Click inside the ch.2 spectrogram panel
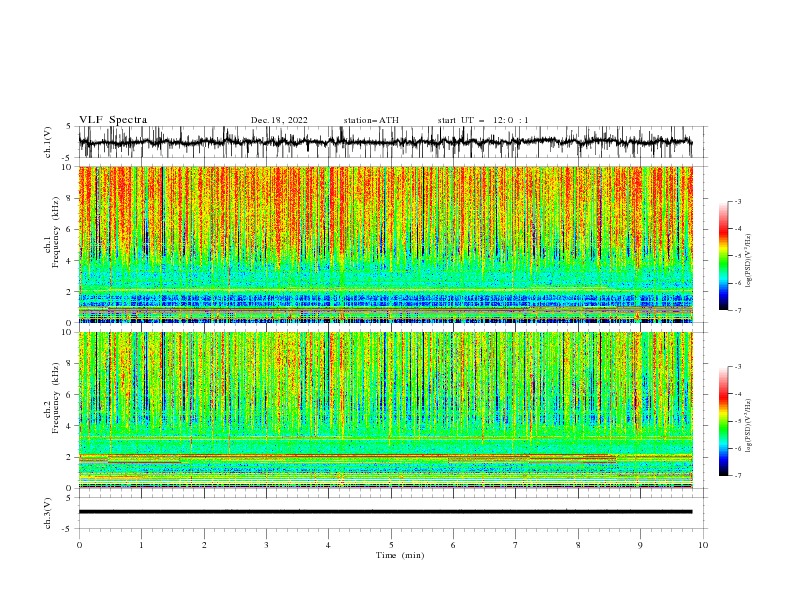 [x=385, y=410]
